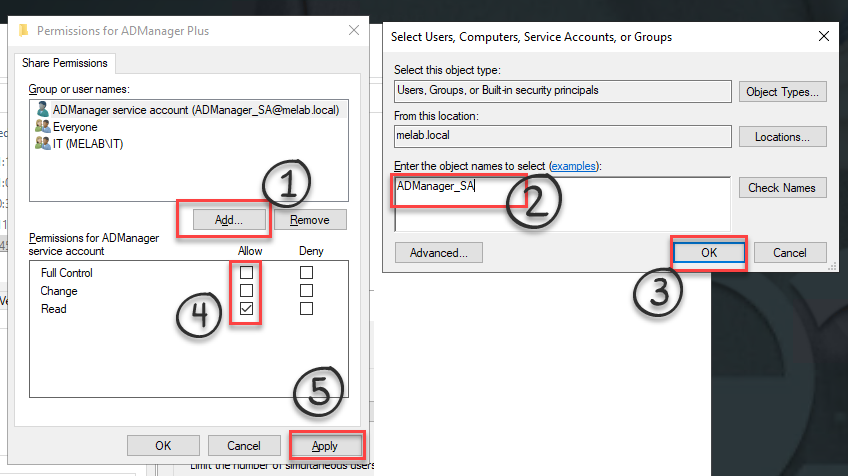Image resolution: width=848 pixels, height=476 pixels.
Task: Tick the Change Allow checkbox
Action: [246, 291]
